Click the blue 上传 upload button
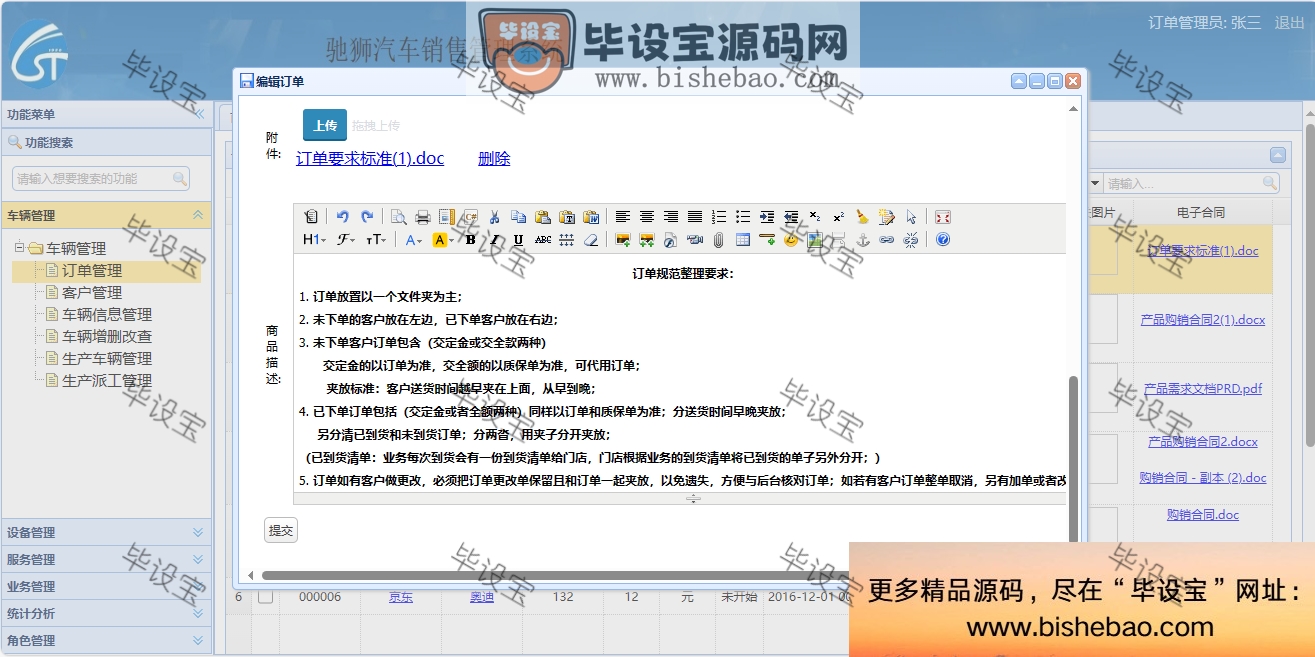Screen dimensions: 1315x657 coord(325,125)
